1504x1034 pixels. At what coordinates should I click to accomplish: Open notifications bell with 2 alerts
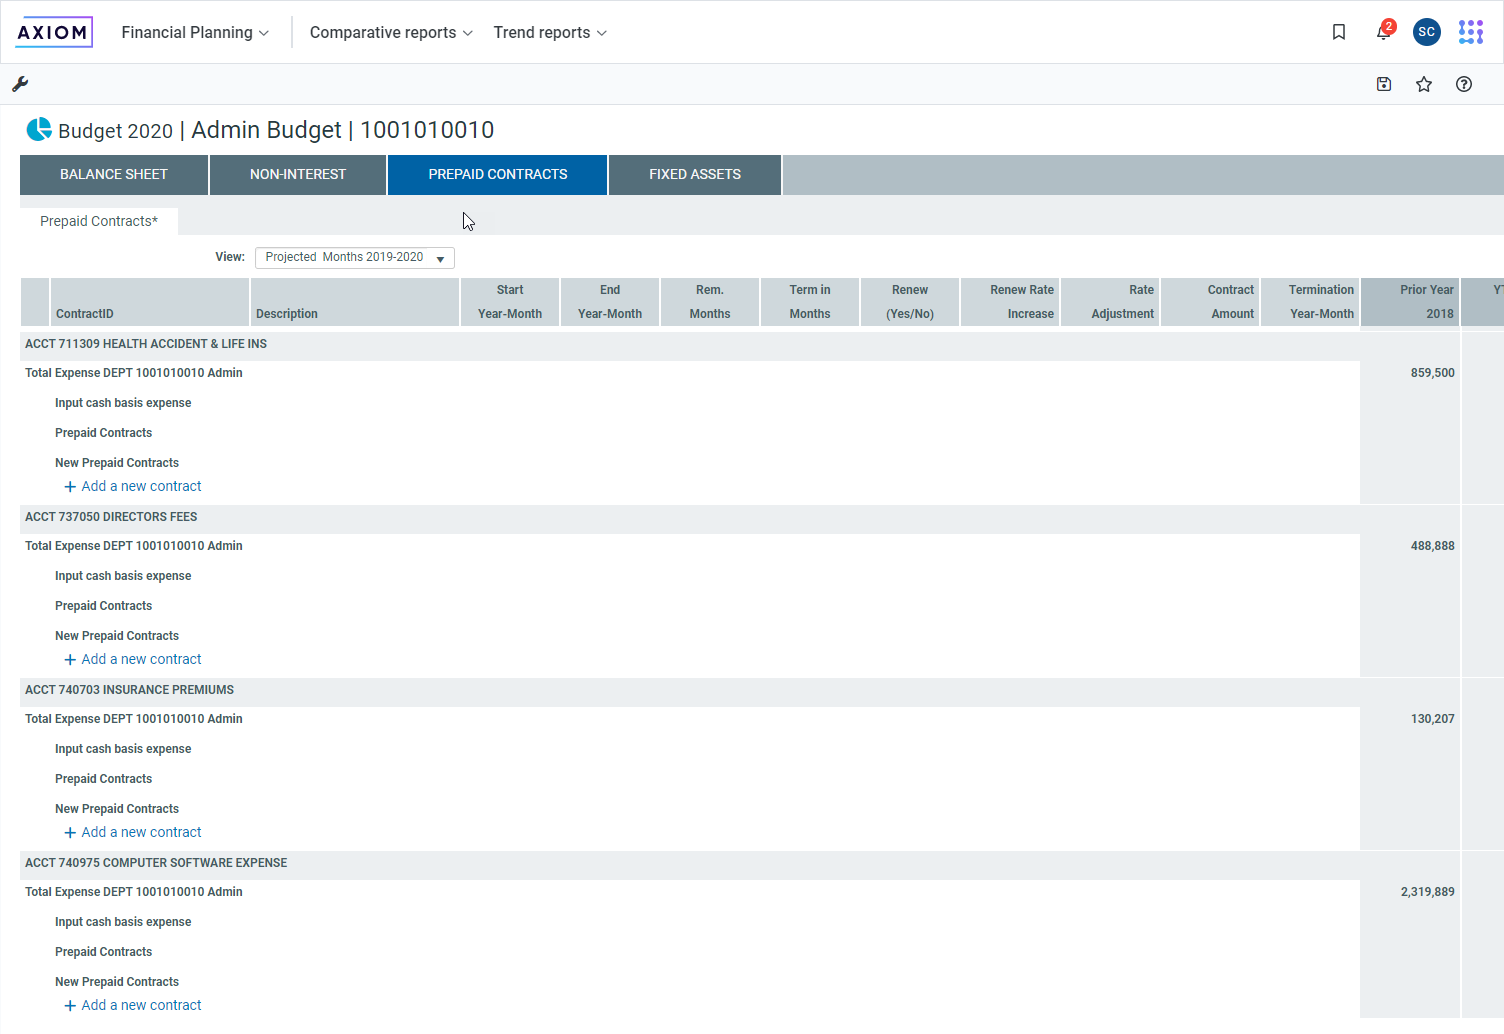coord(1384,31)
